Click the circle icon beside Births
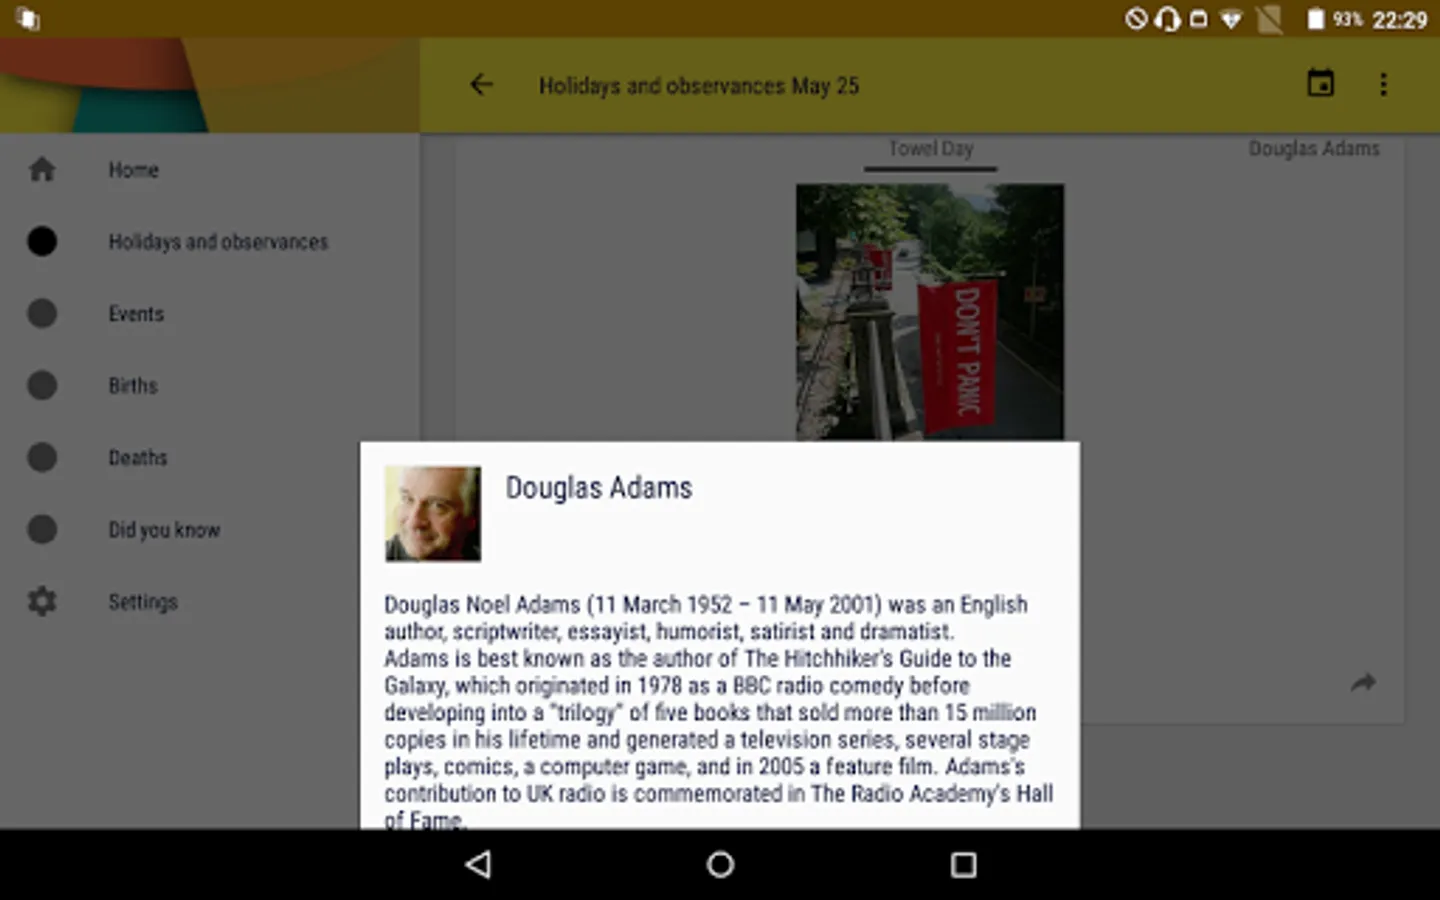This screenshot has width=1440, height=900. coord(42,385)
